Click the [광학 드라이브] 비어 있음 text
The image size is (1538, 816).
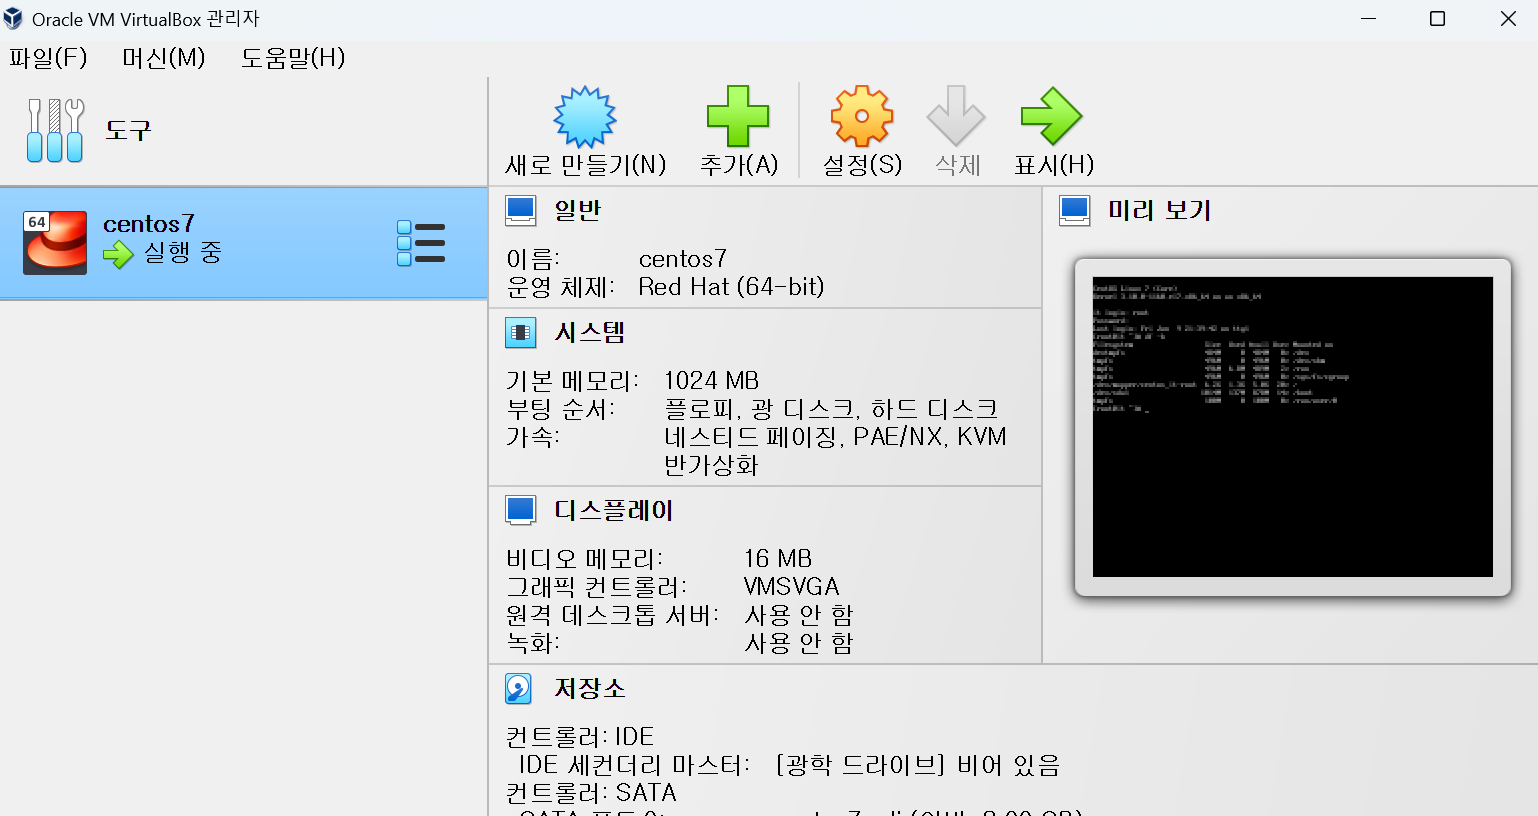917,765
